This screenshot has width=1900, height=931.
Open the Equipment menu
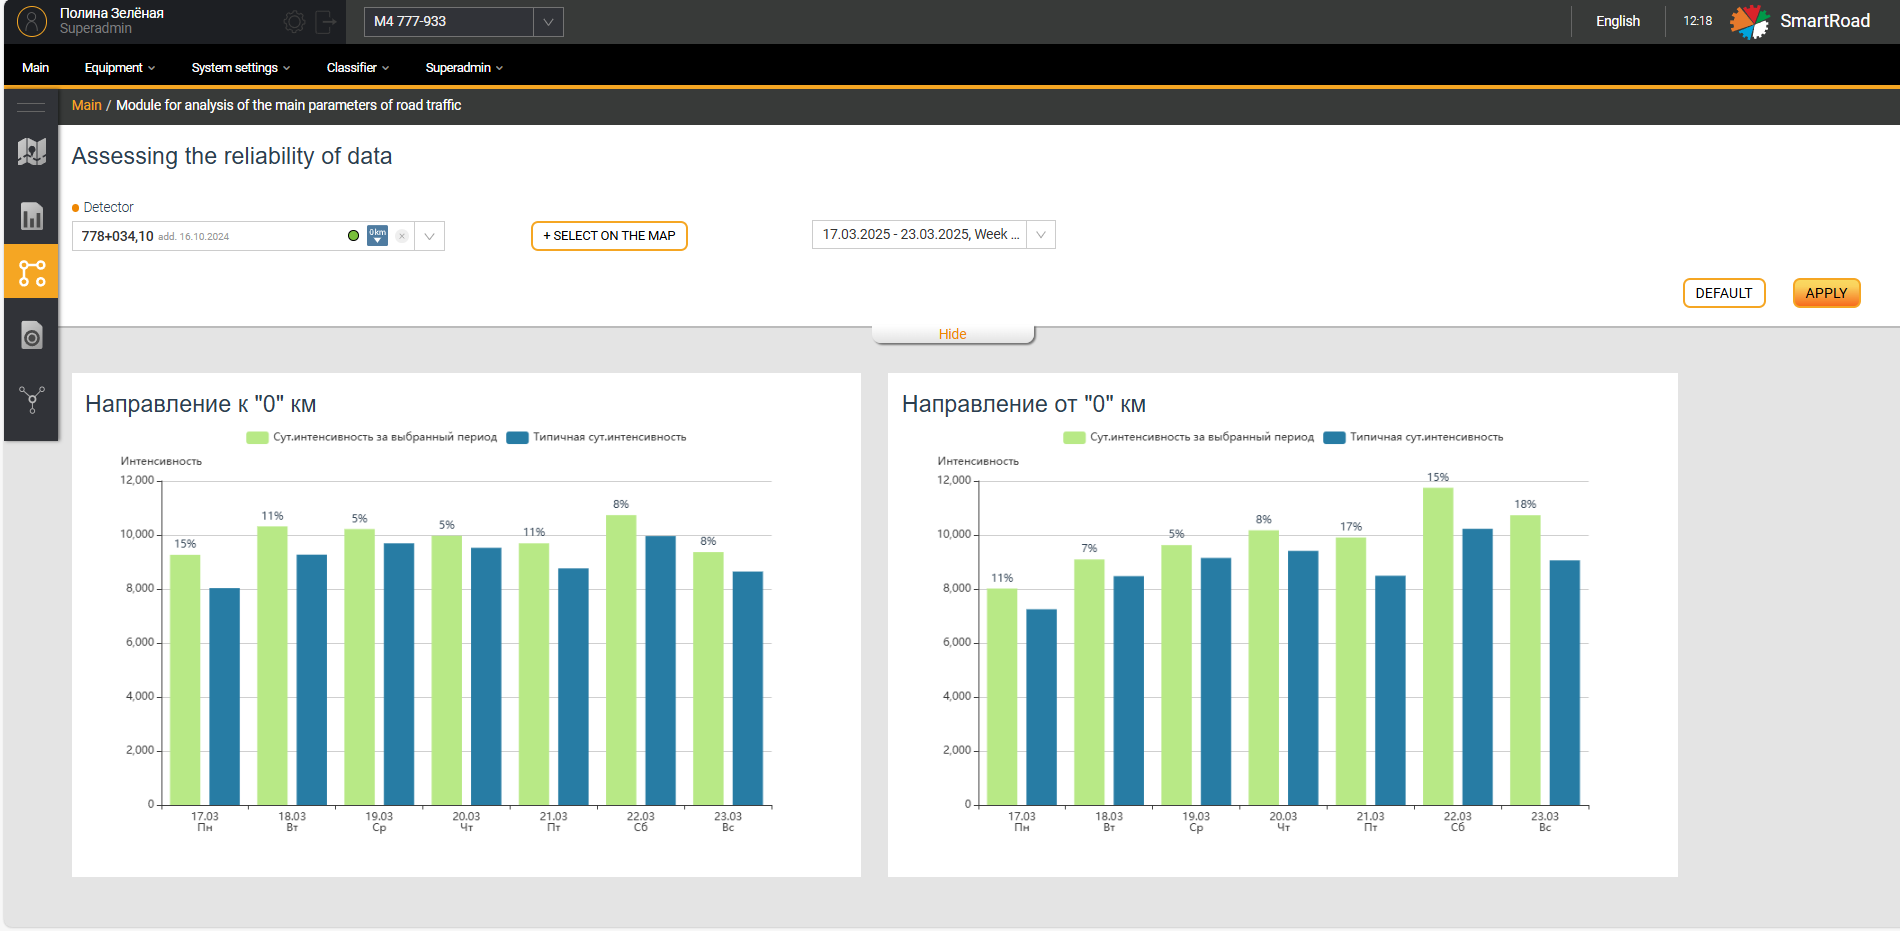(119, 68)
